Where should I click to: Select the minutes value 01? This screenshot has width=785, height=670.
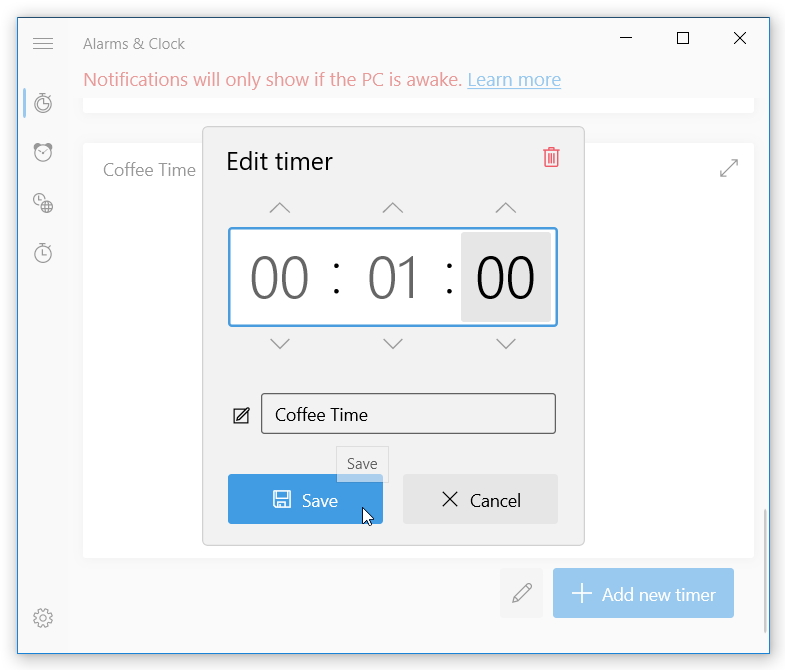pyautogui.click(x=393, y=277)
